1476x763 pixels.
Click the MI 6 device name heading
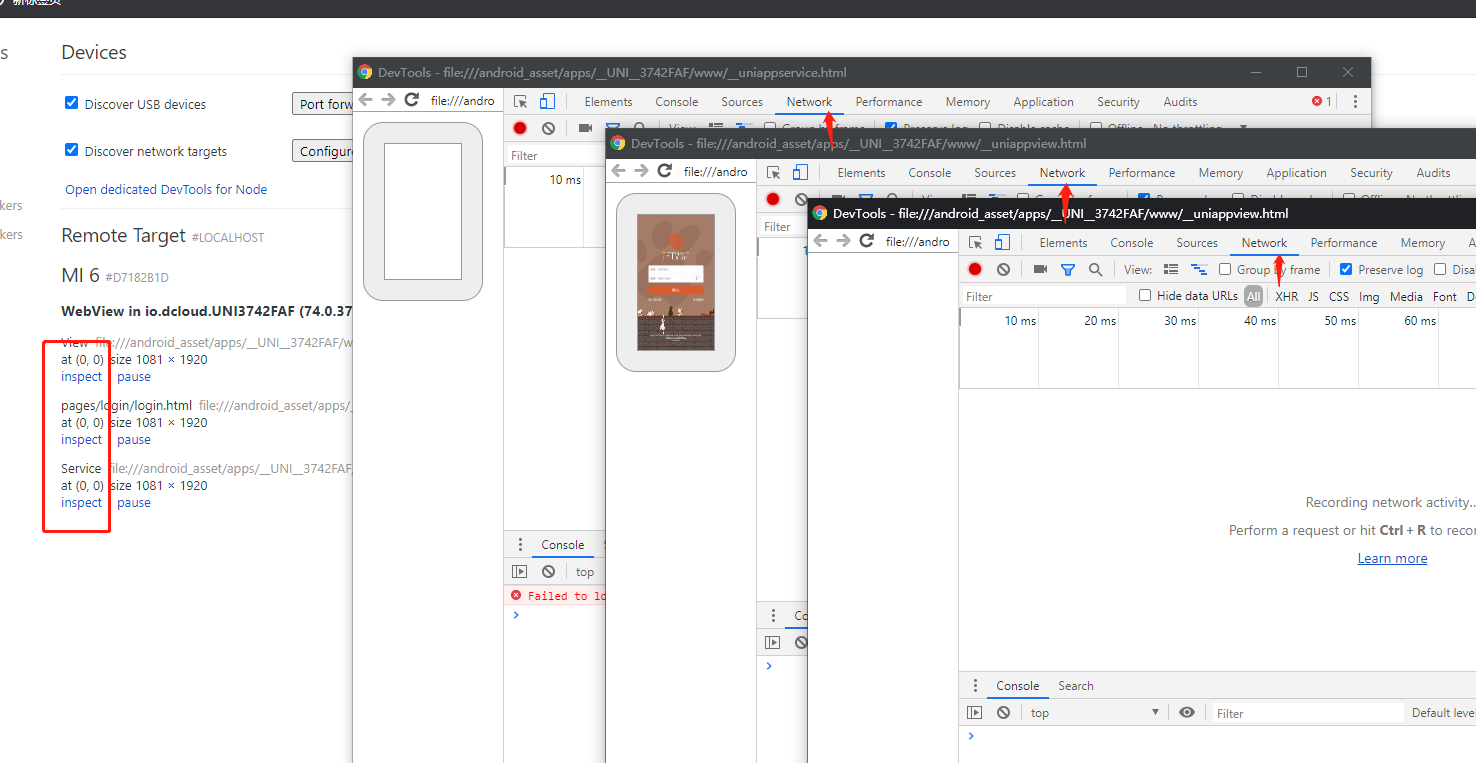pyautogui.click(x=80, y=275)
